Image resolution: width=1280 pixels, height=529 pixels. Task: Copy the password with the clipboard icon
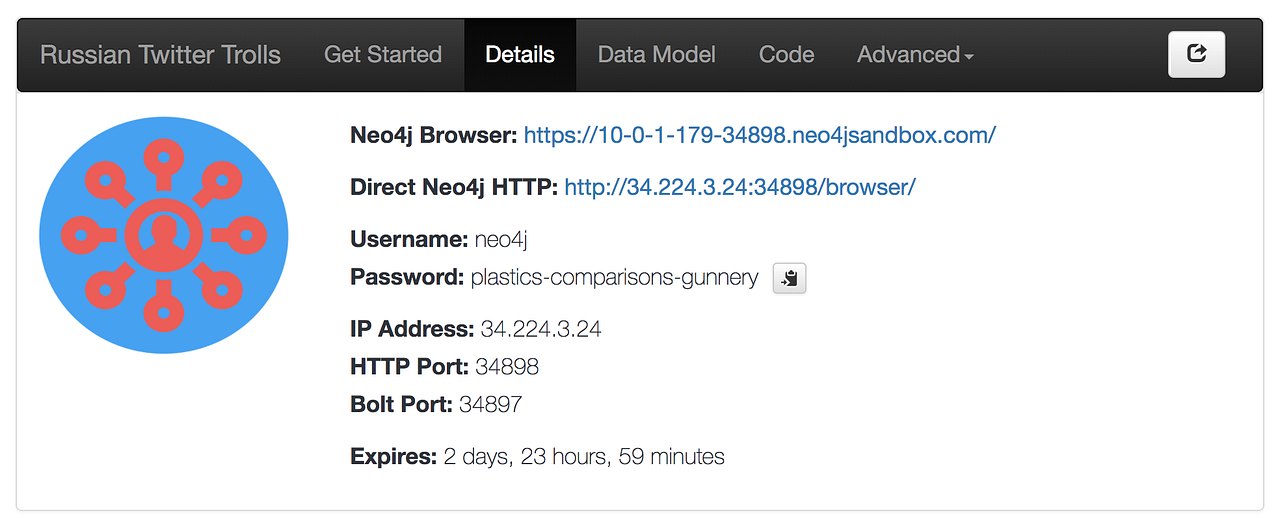(790, 279)
